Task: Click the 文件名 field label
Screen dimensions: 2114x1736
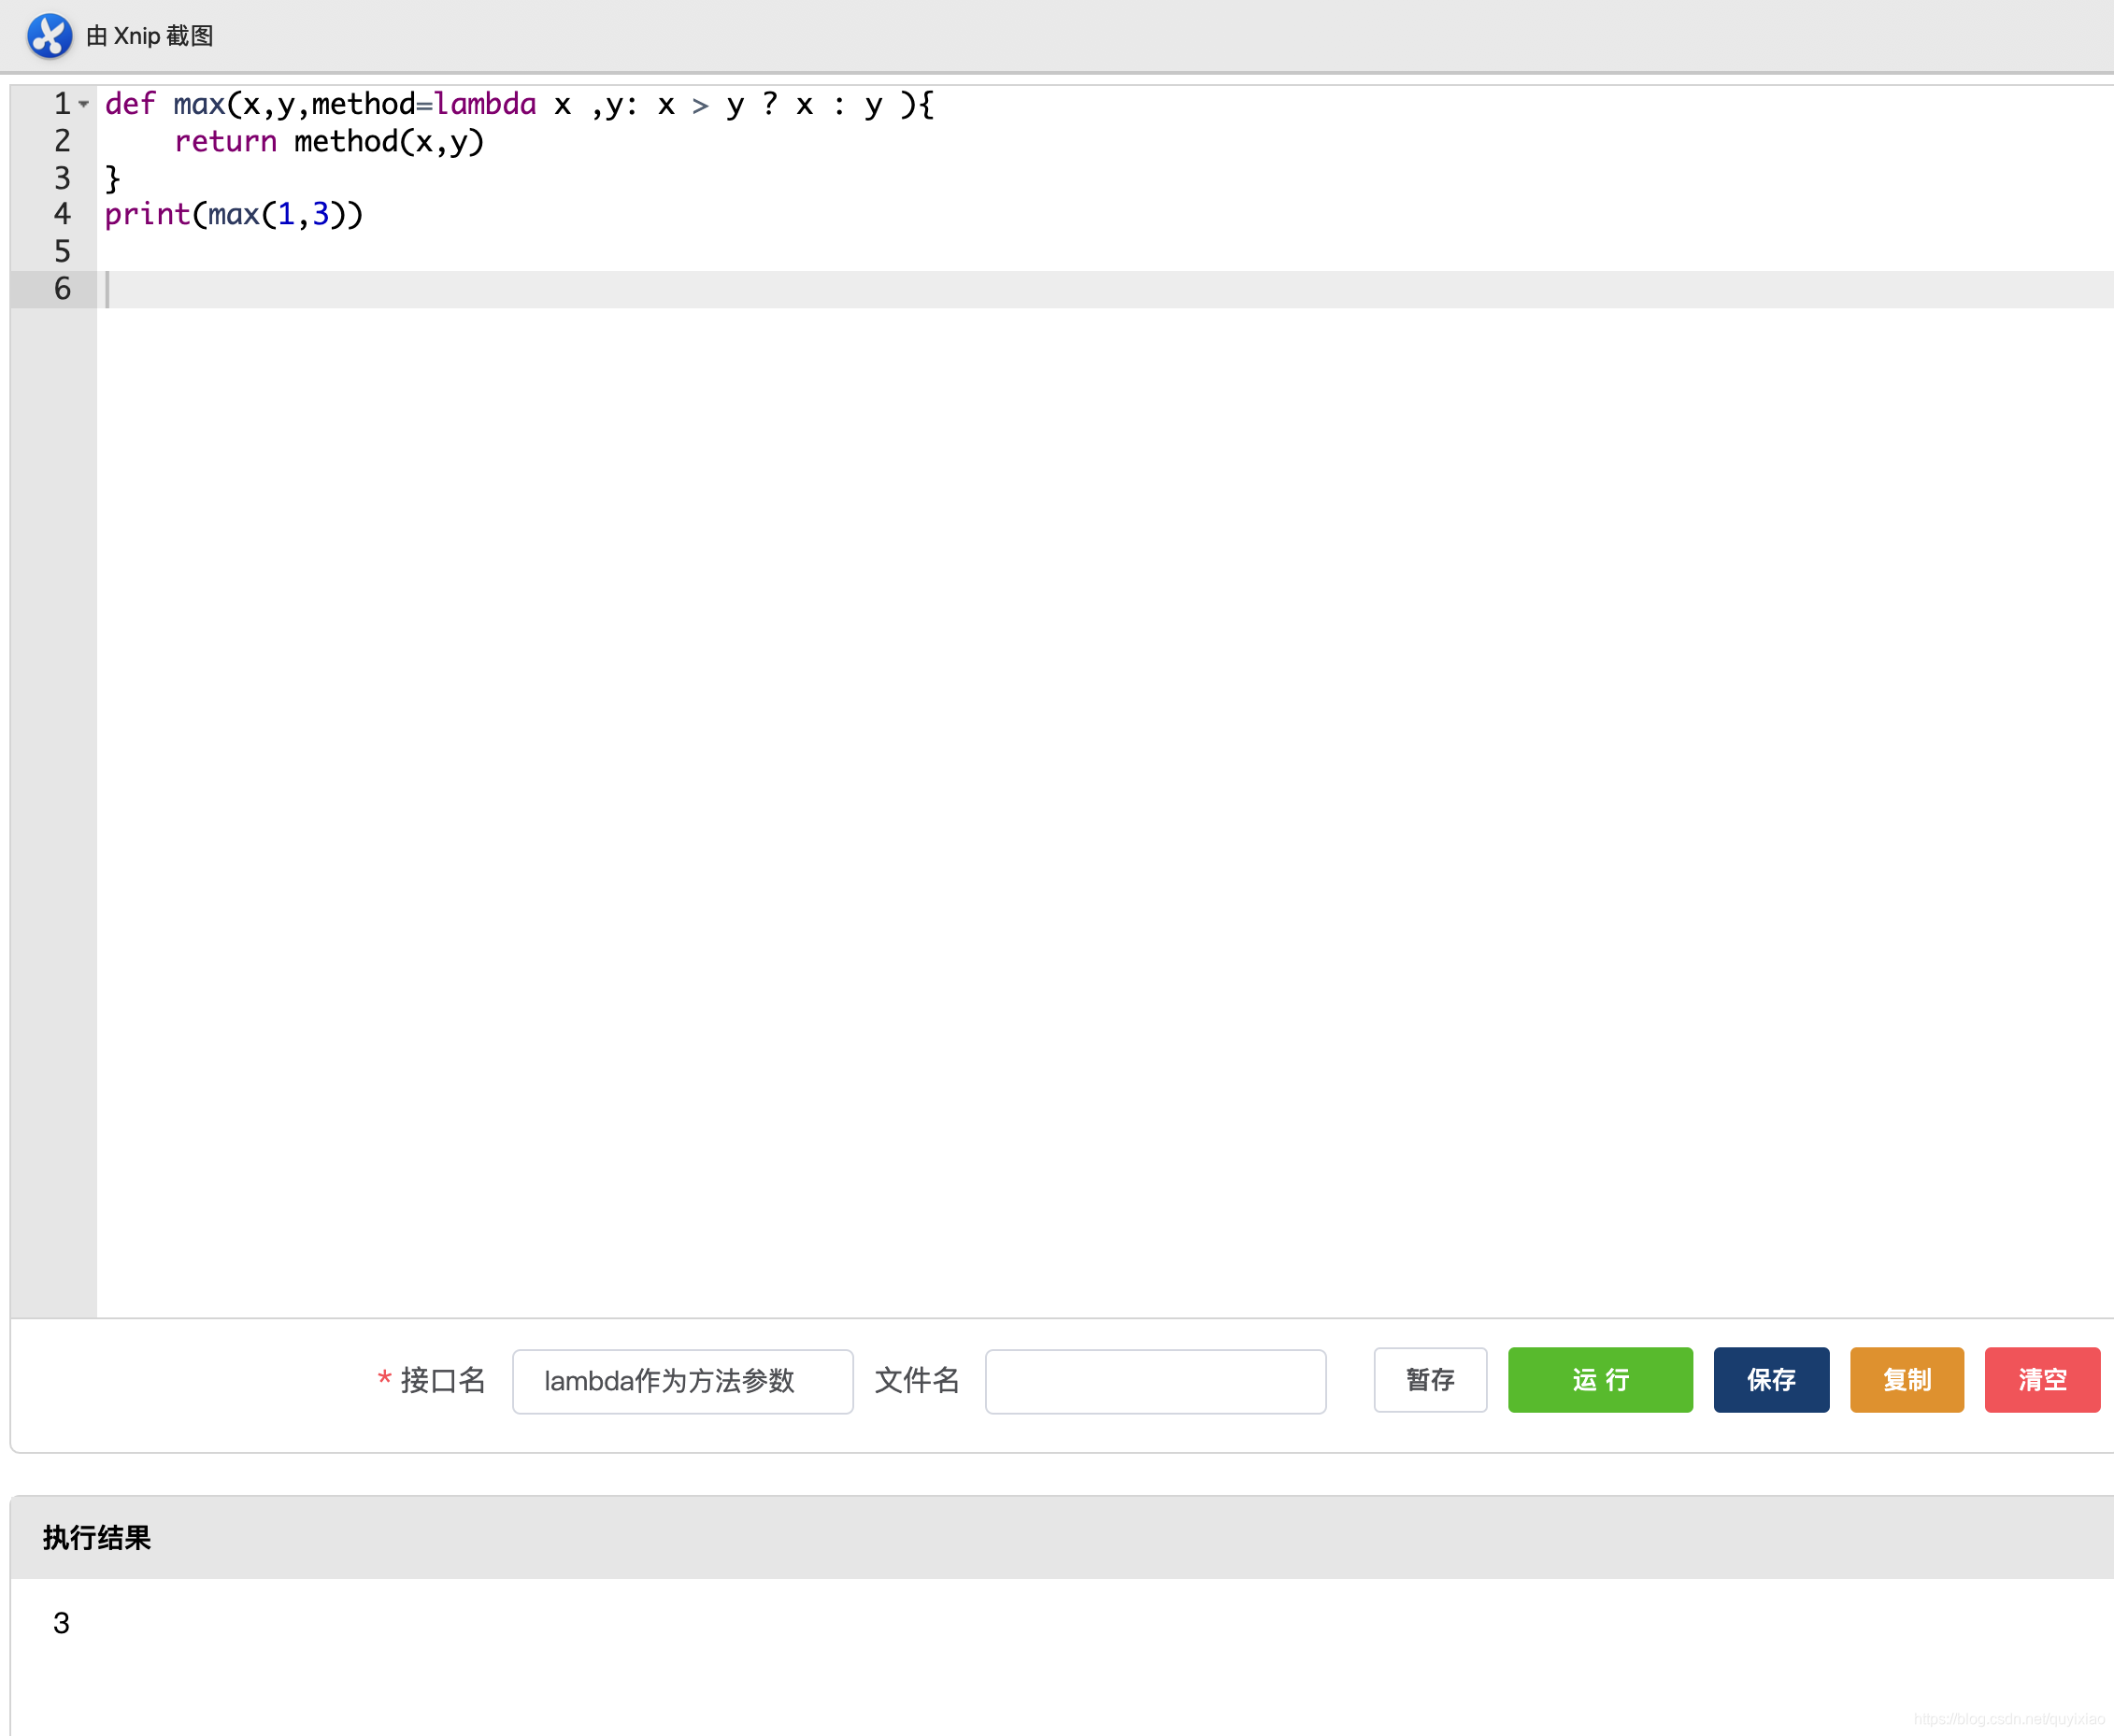Action: pos(917,1380)
